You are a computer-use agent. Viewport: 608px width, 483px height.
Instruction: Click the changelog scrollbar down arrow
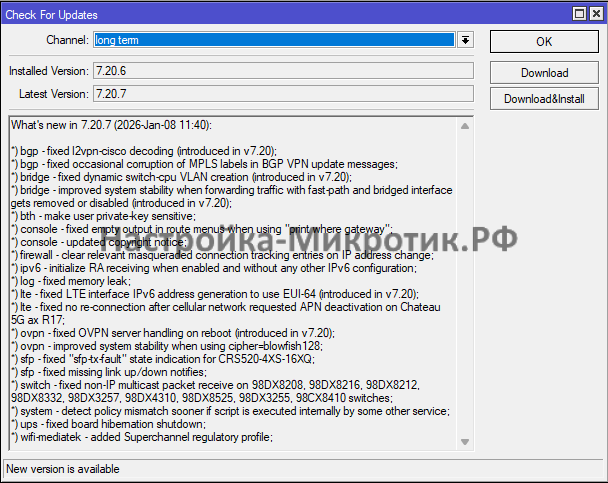point(465,442)
